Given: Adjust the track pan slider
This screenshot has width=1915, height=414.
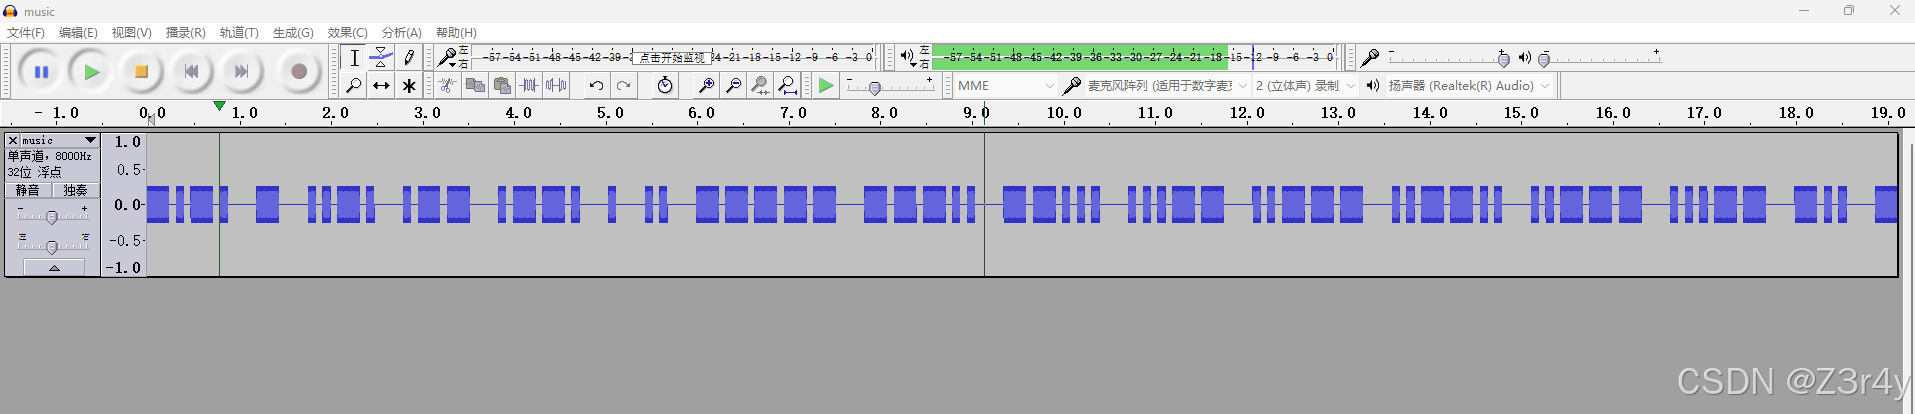Looking at the screenshot, I should tap(52, 245).
